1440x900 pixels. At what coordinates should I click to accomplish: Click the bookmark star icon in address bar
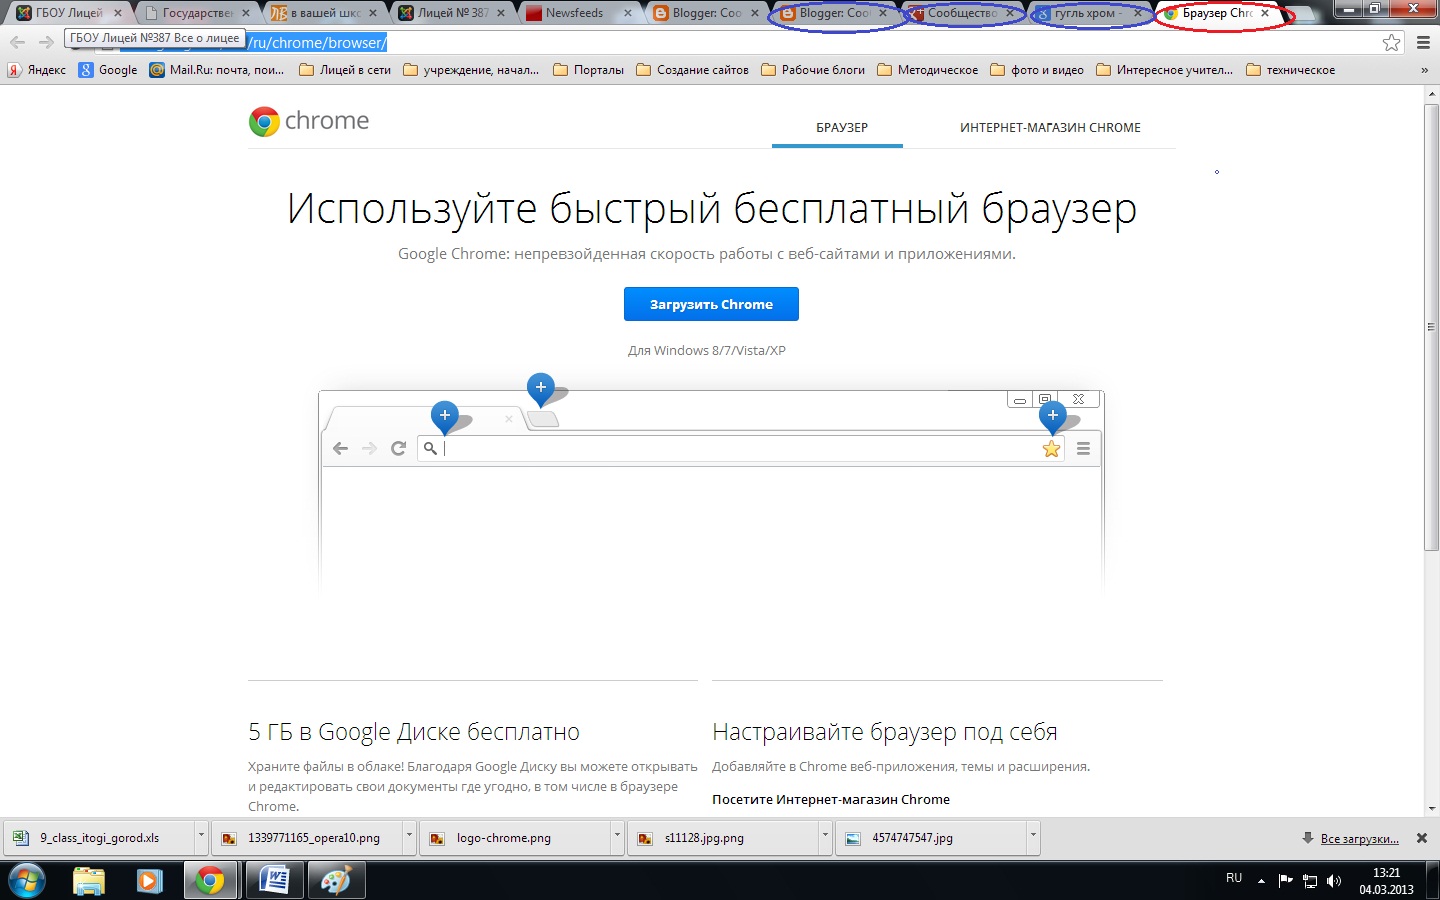1391,42
